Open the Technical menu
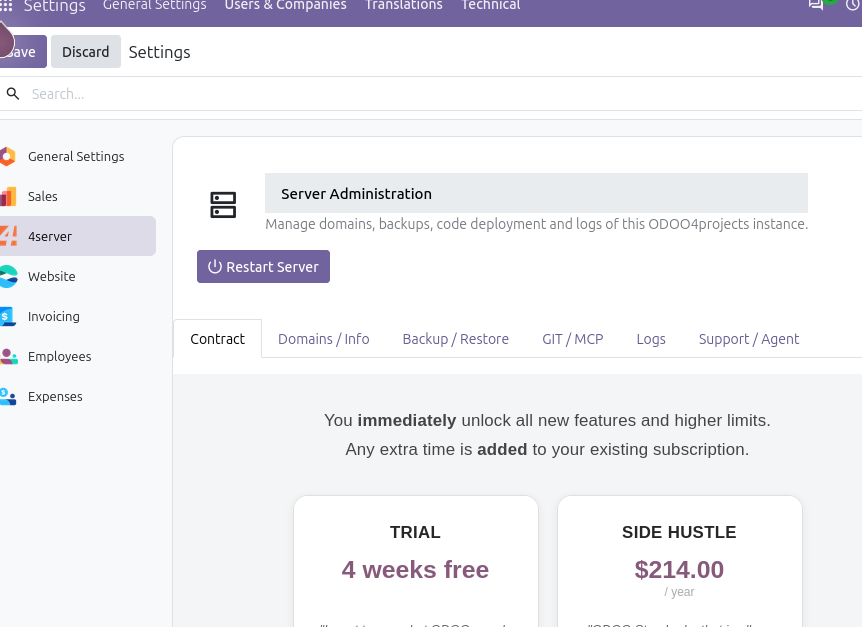The height and width of the screenshot is (627, 862). pyautogui.click(x=490, y=5)
